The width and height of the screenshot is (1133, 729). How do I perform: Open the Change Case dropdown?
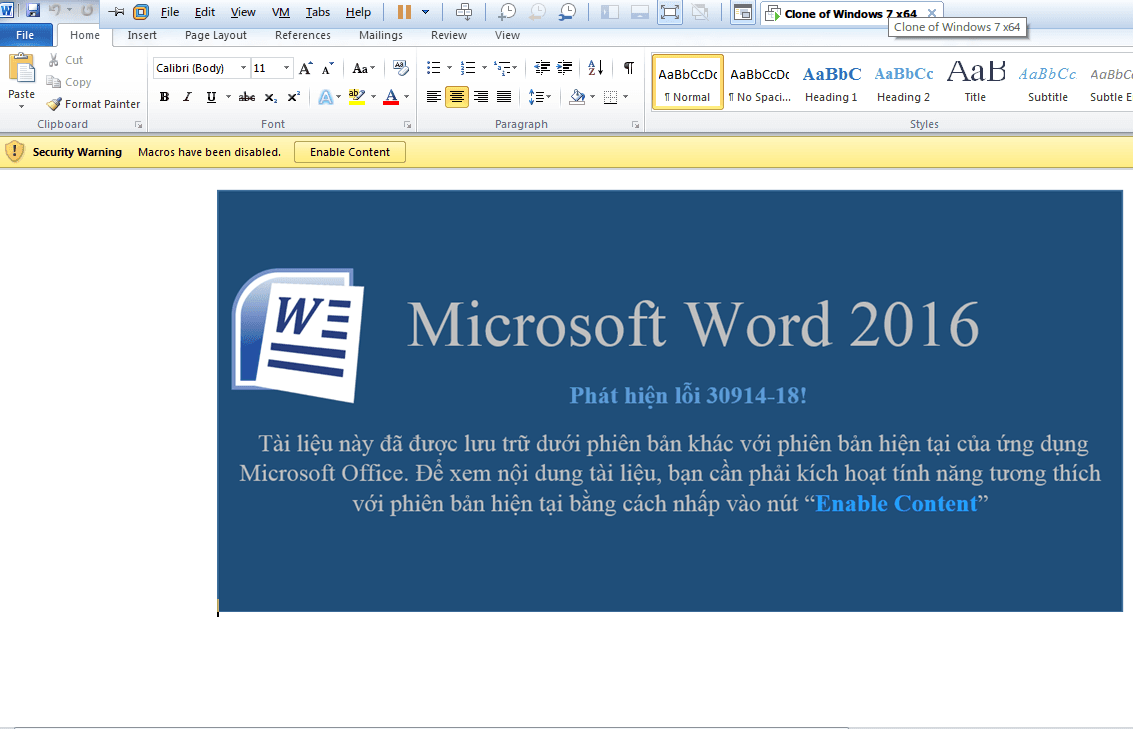[x=363, y=69]
